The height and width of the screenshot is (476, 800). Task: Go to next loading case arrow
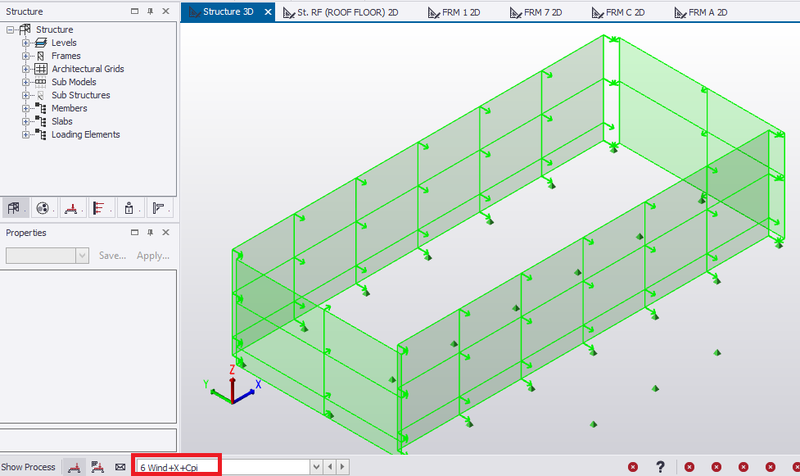342,467
